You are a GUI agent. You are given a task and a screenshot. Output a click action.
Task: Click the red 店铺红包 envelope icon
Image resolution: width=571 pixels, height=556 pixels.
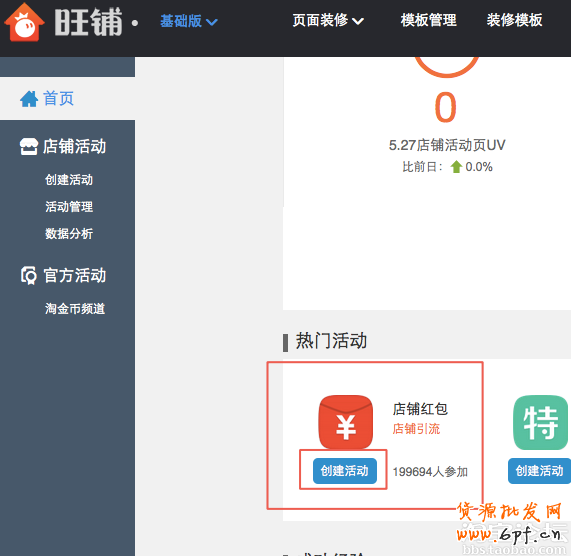coord(346,422)
